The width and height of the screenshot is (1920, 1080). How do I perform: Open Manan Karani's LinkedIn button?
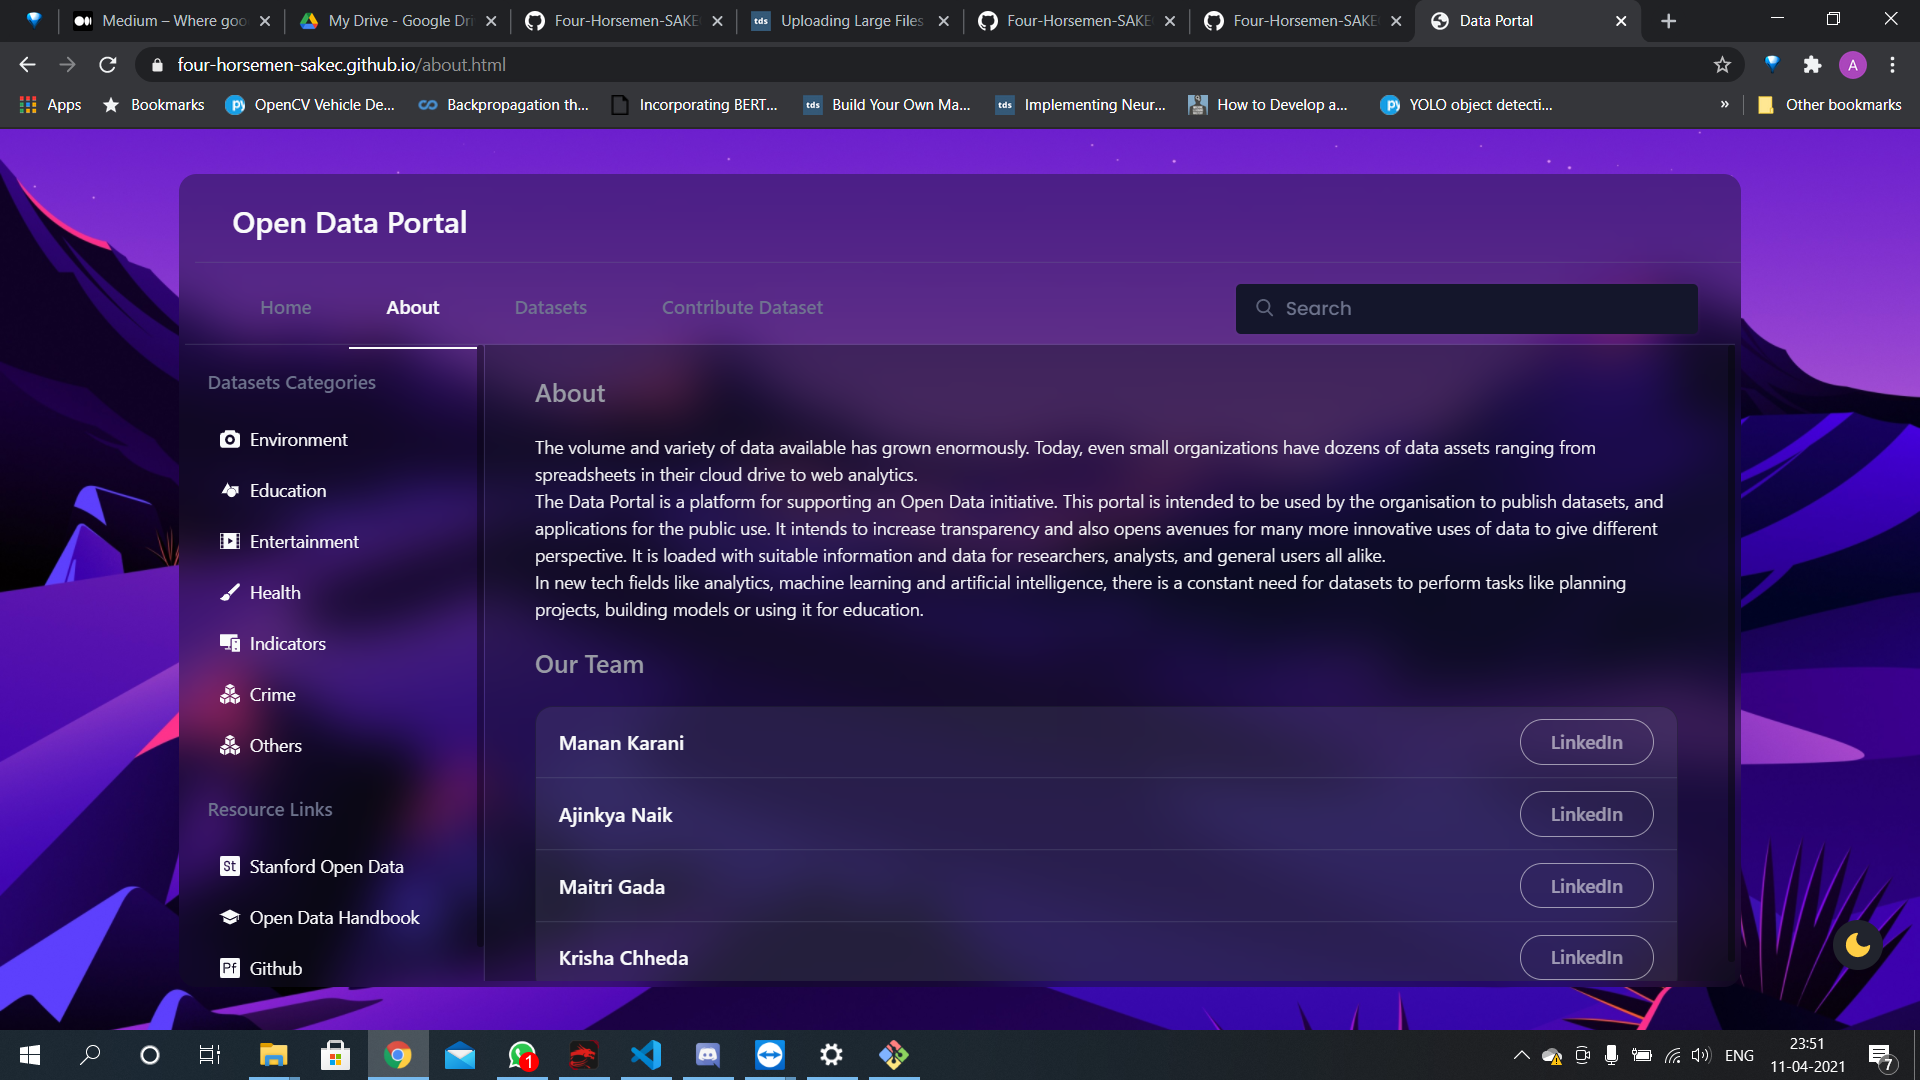[x=1586, y=743]
